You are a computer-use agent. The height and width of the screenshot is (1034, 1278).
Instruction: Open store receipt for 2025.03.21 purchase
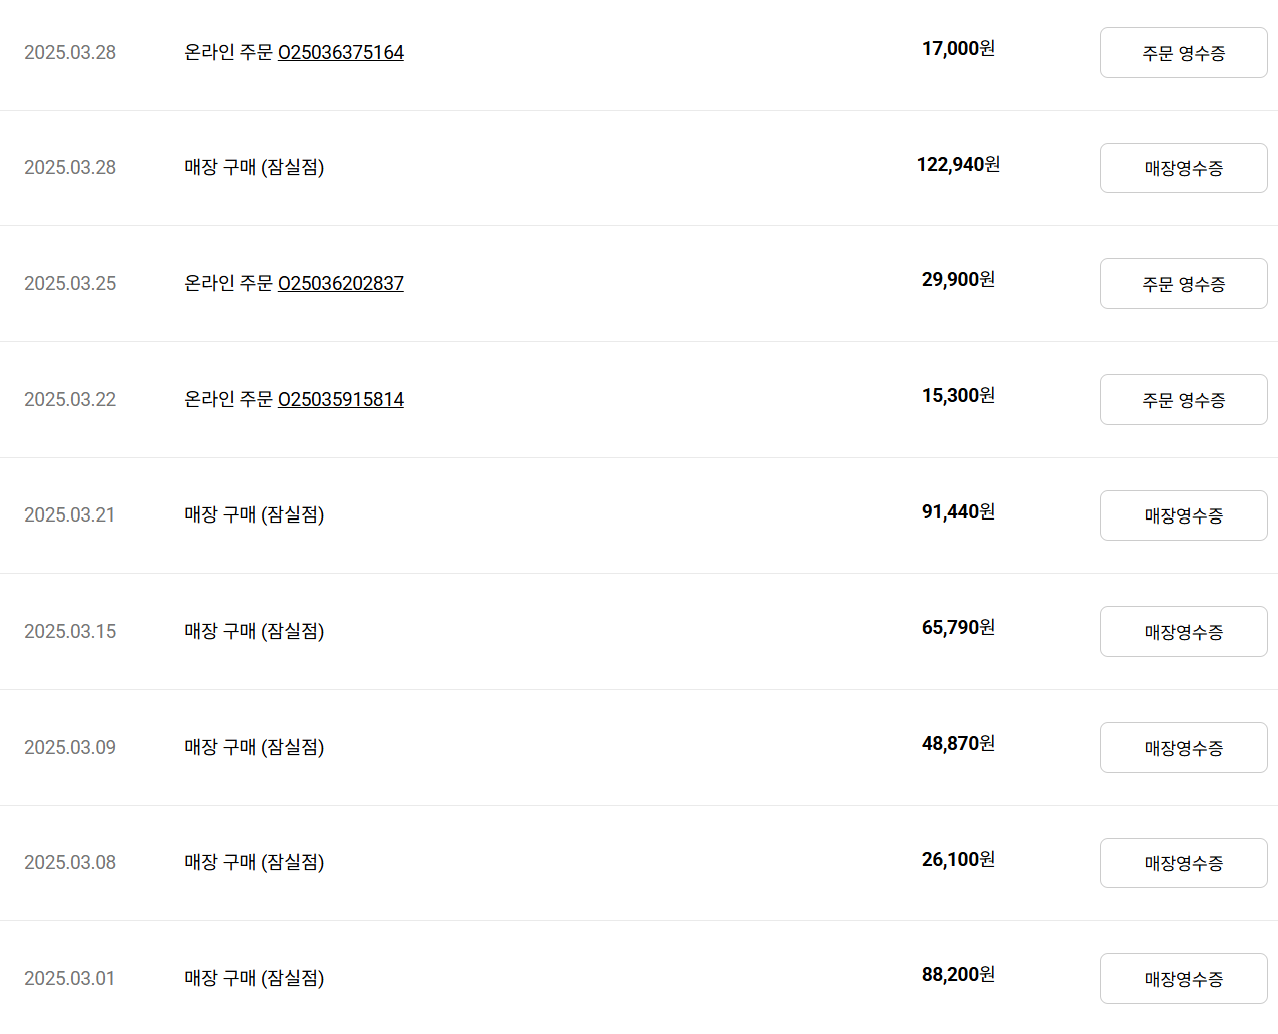click(x=1184, y=516)
